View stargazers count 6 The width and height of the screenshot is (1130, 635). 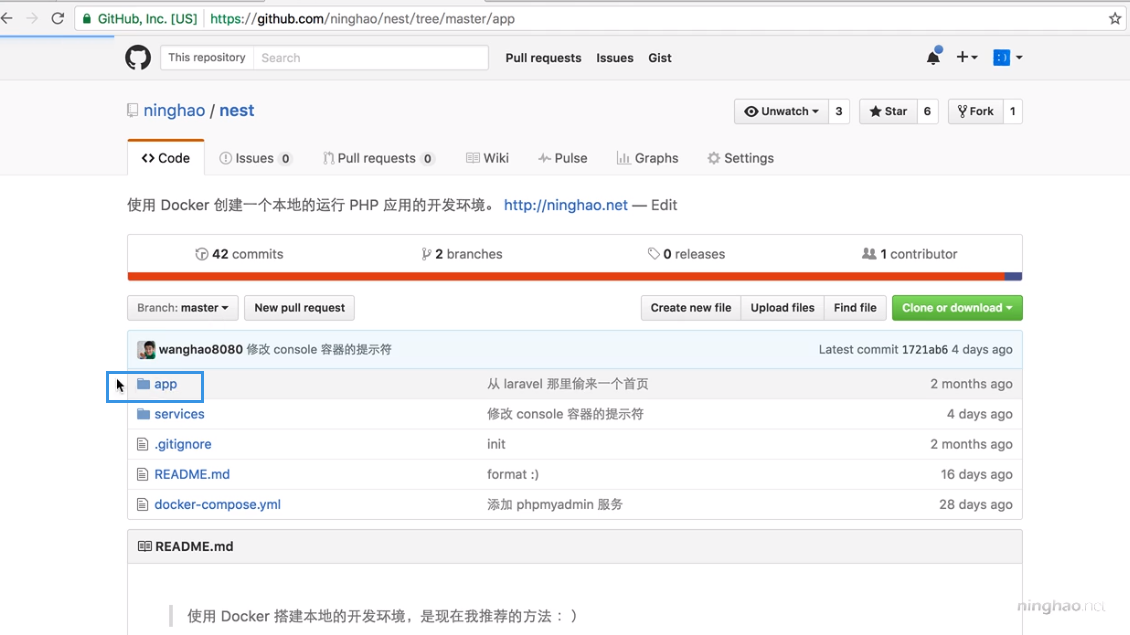pos(927,111)
